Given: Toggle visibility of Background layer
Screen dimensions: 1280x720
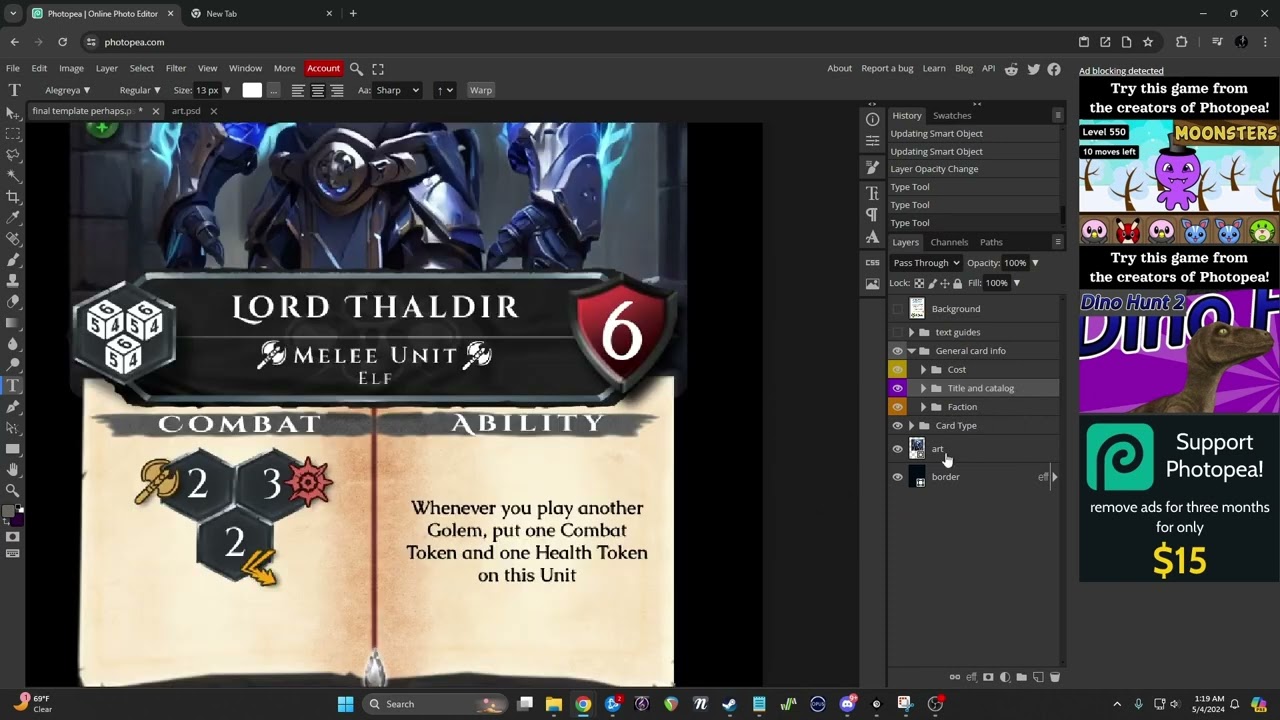Looking at the screenshot, I should 897,309.
